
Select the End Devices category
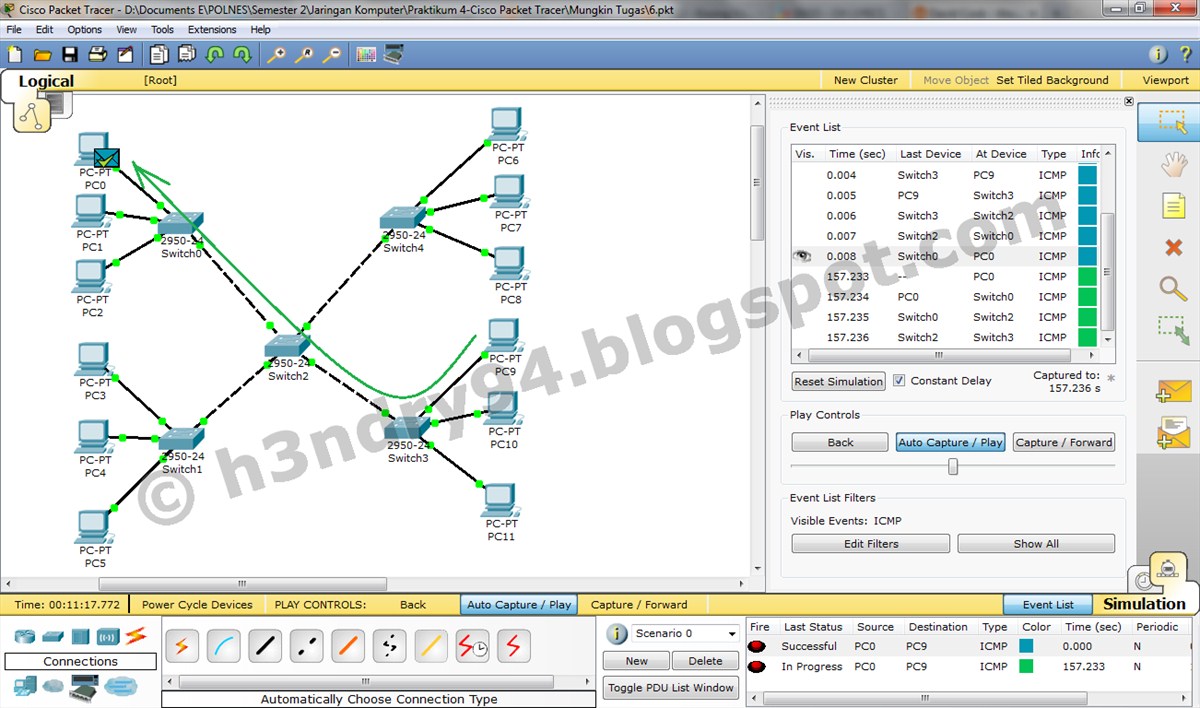tap(25, 685)
